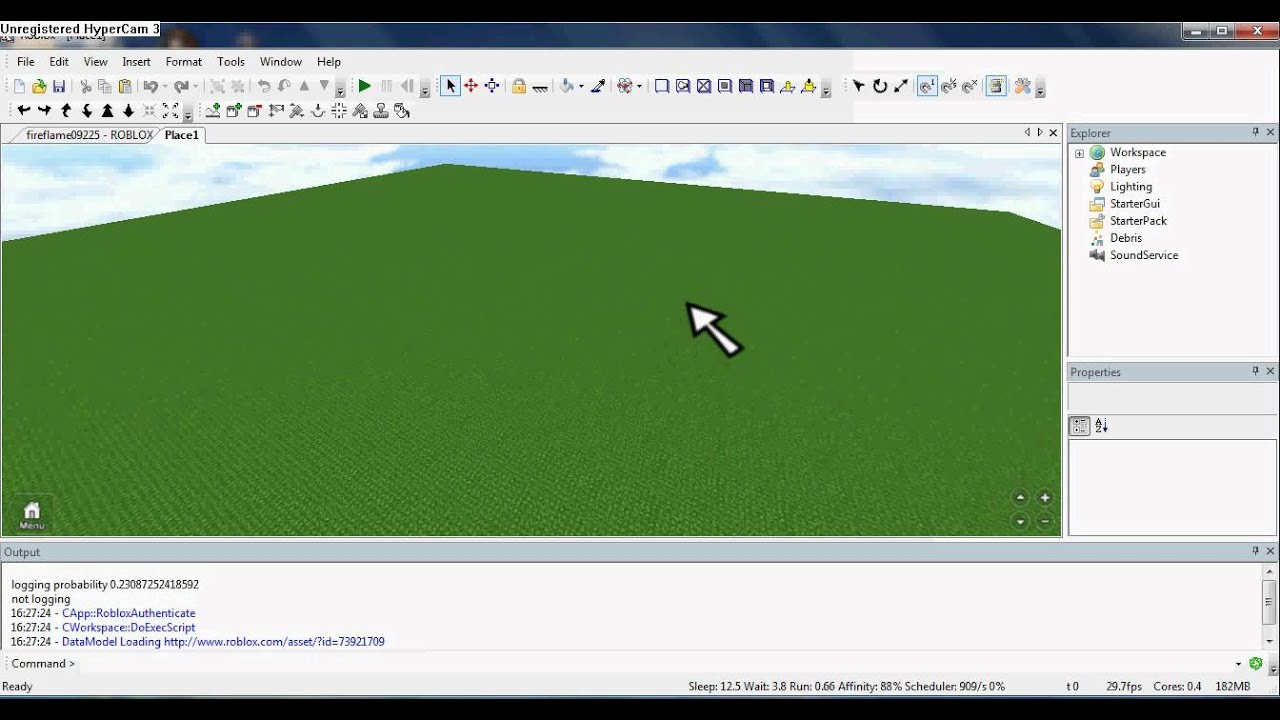Switch to the Place1 tab

(181, 135)
